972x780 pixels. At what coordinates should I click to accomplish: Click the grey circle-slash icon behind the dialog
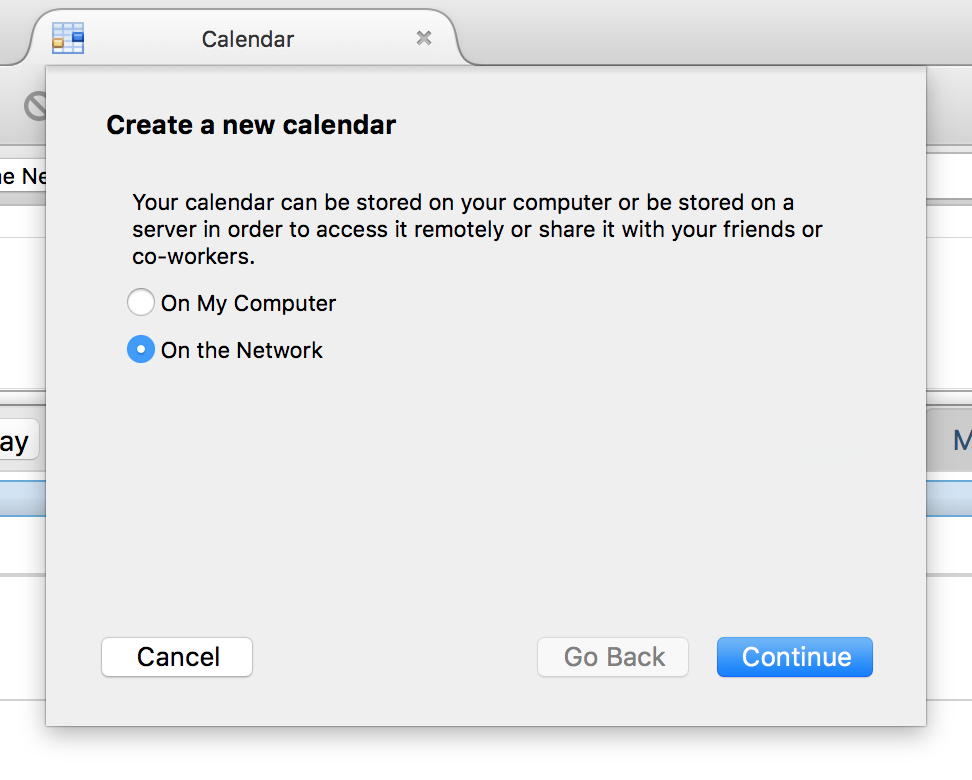point(35,106)
